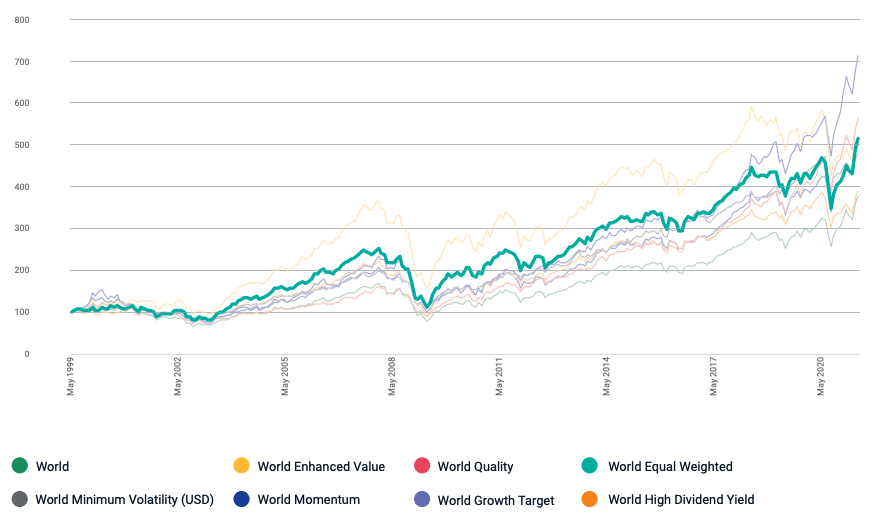Click the 200 y-axis value
Image resolution: width=873 pixels, height=517 pixels.
click(x=22, y=270)
